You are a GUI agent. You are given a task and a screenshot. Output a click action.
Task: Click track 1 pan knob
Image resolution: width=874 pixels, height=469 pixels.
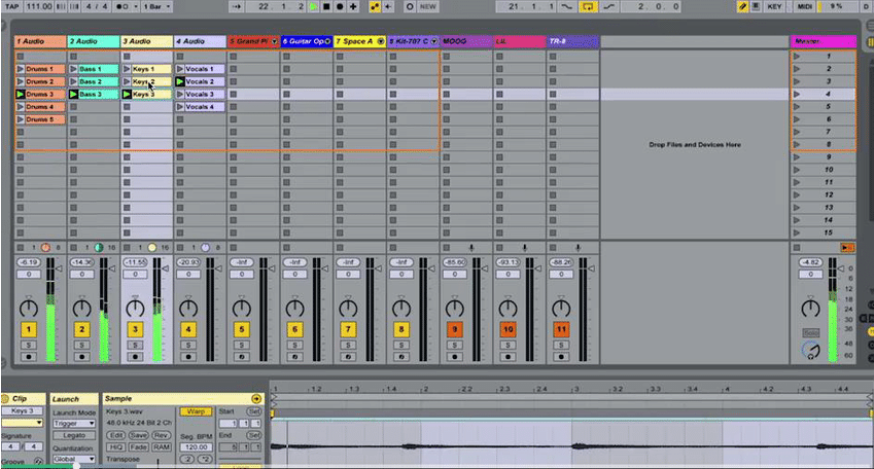coord(28,308)
